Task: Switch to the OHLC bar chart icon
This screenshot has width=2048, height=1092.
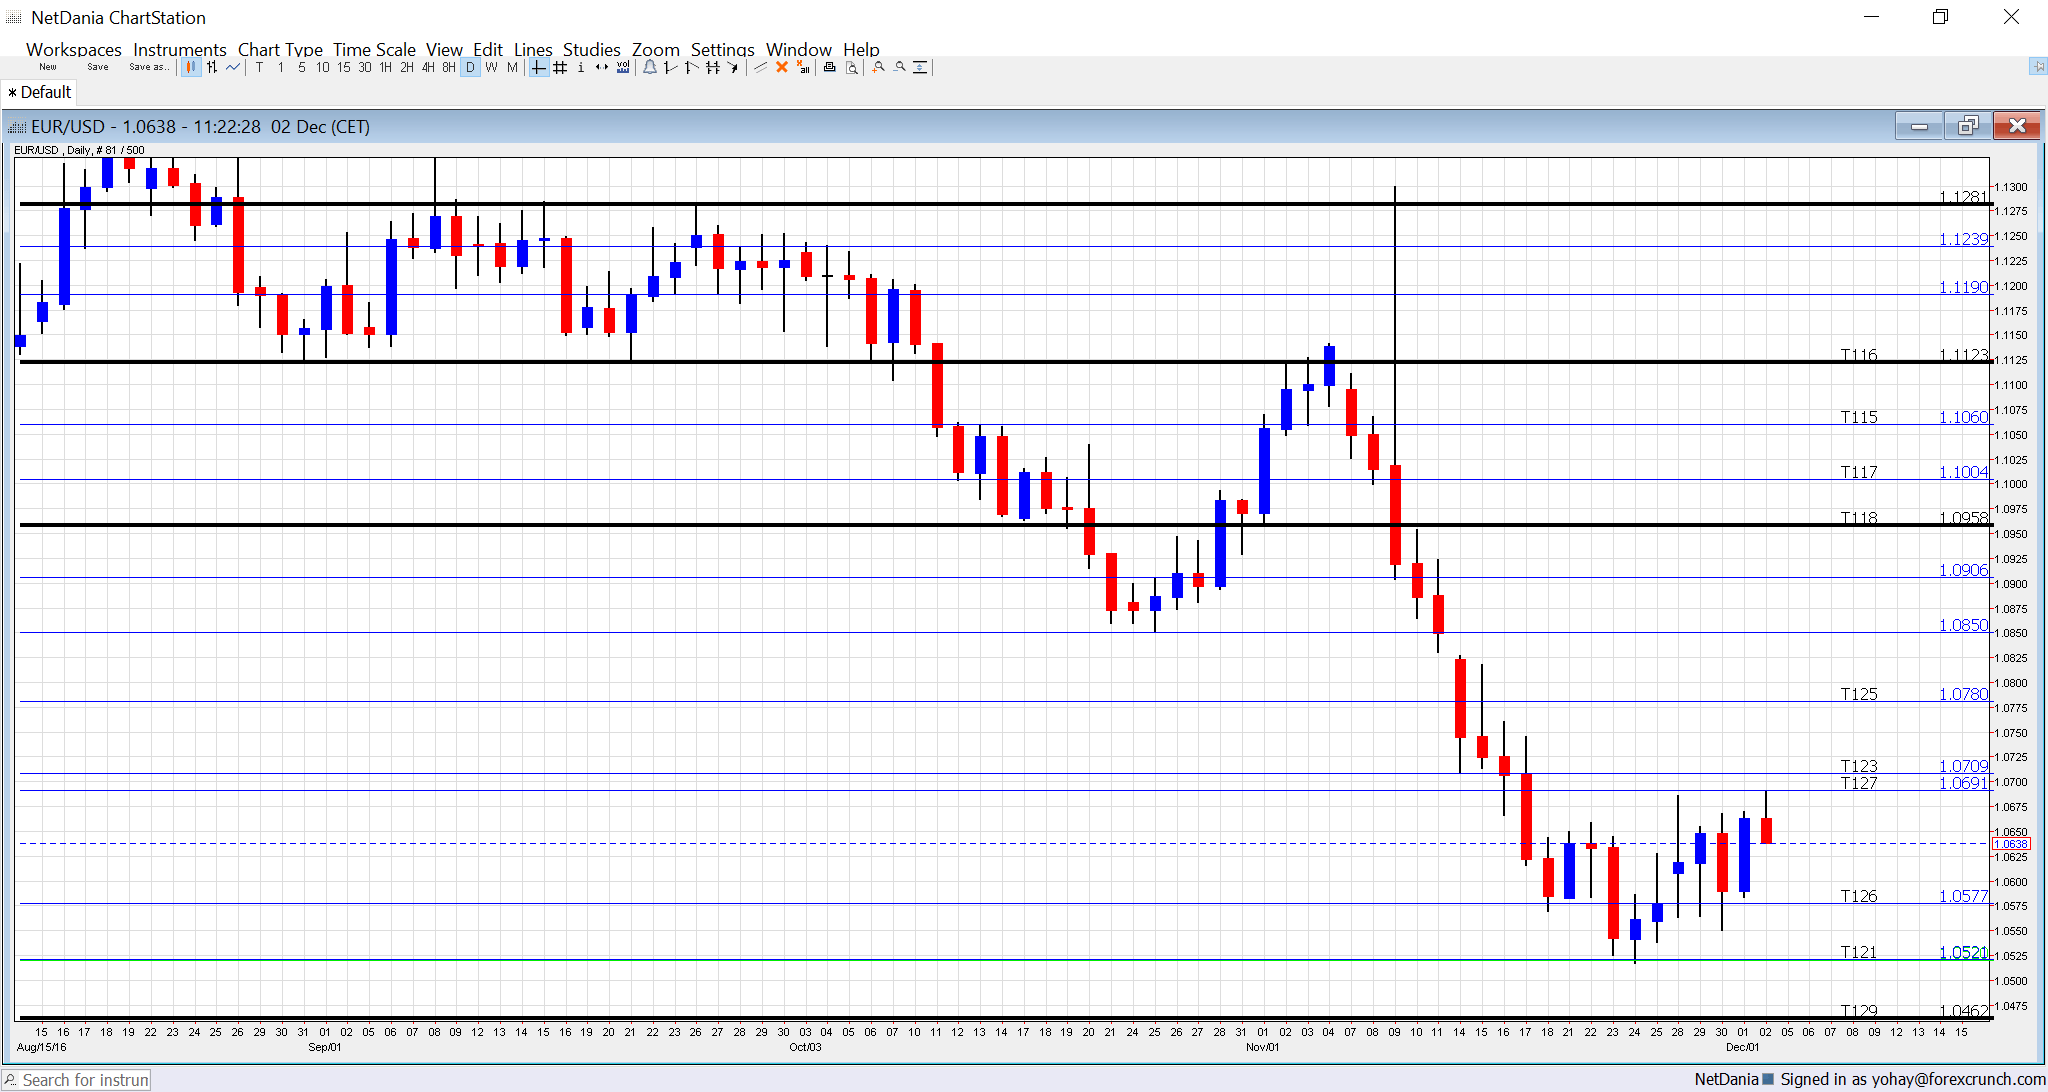Action: click(x=212, y=67)
